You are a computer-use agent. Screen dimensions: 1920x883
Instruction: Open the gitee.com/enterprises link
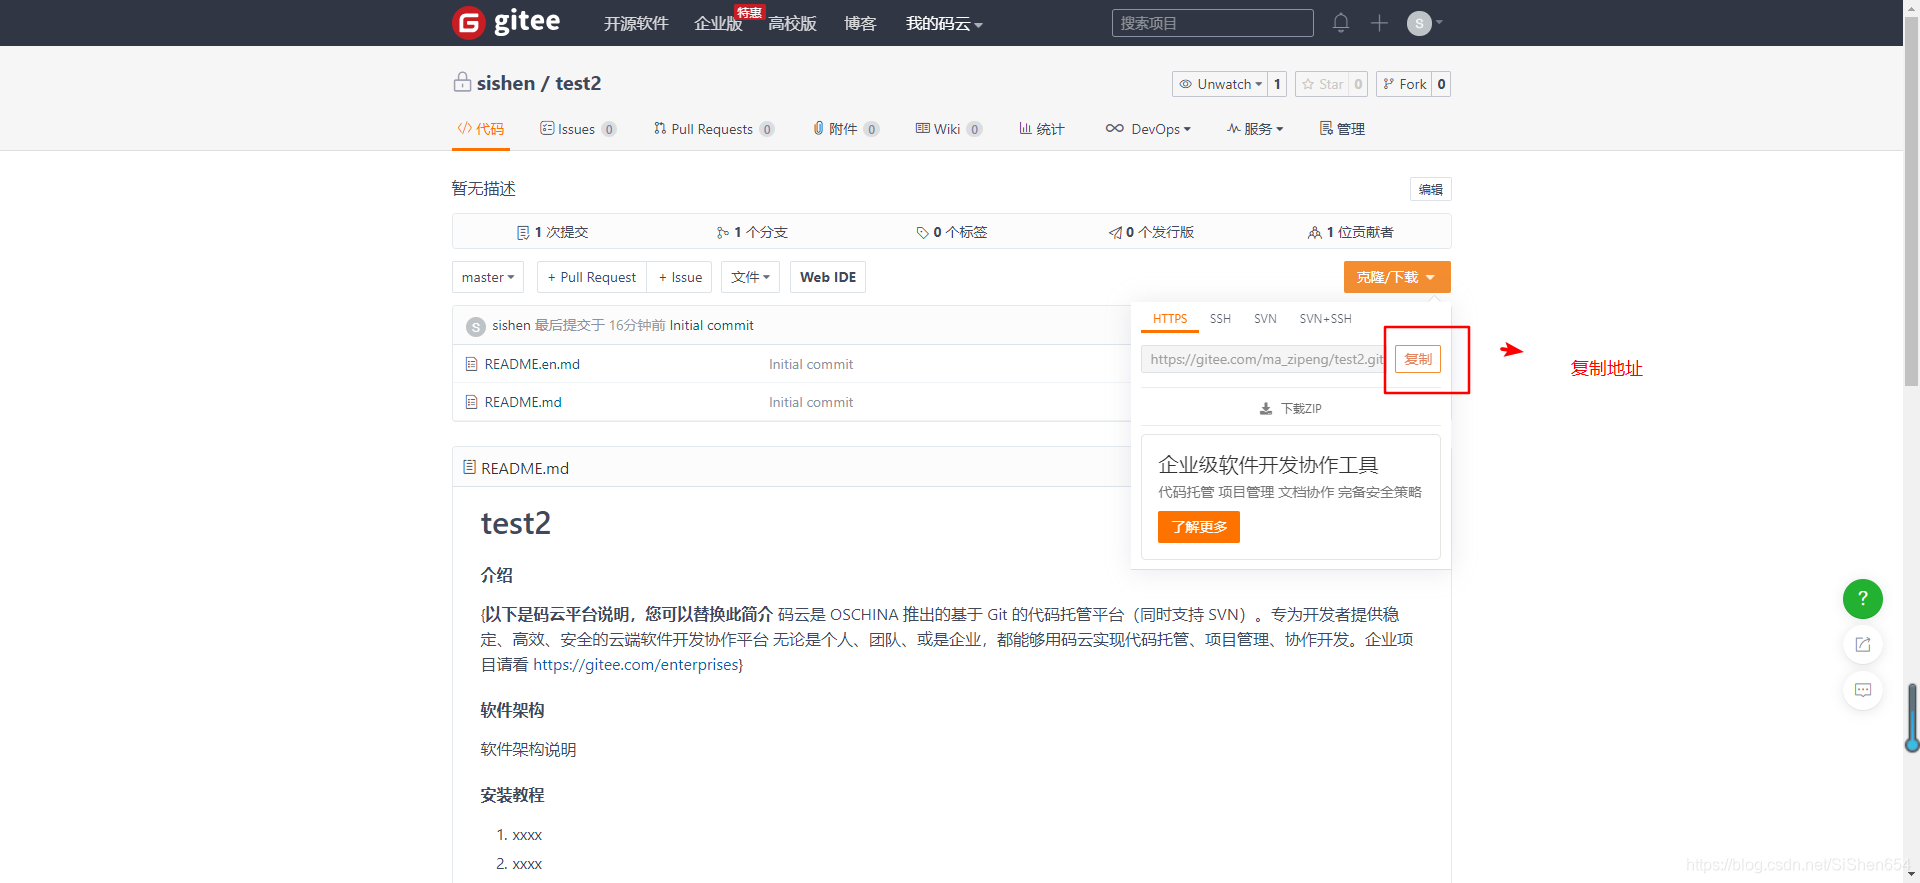point(636,664)
